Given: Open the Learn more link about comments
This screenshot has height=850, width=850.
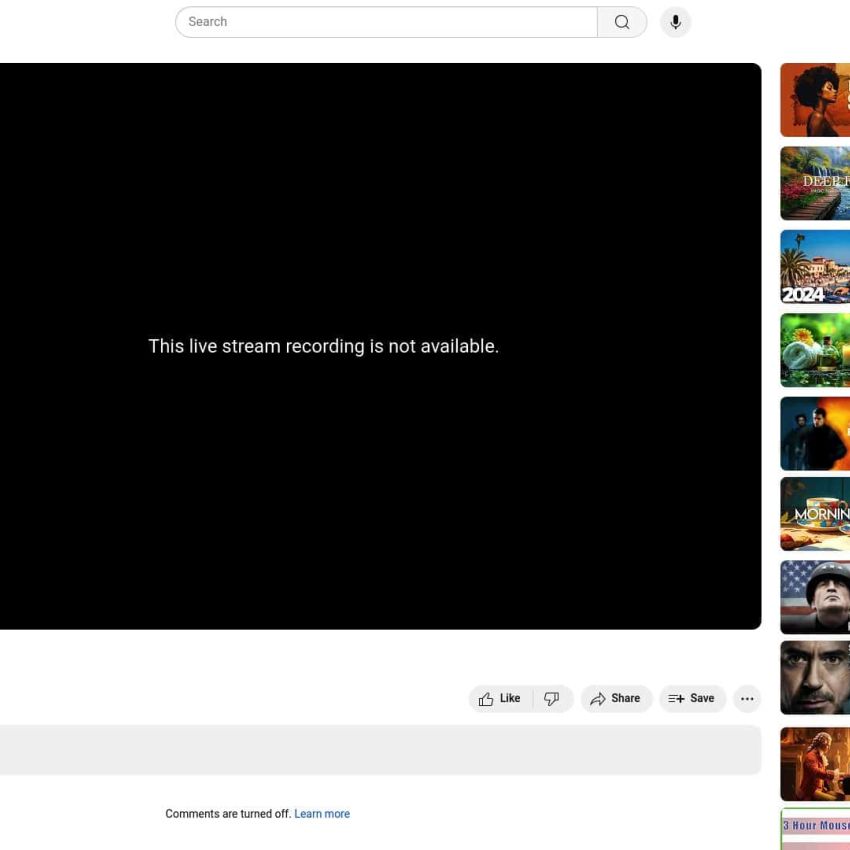Looking at the screenshot, I should click(x=322, y=814).
